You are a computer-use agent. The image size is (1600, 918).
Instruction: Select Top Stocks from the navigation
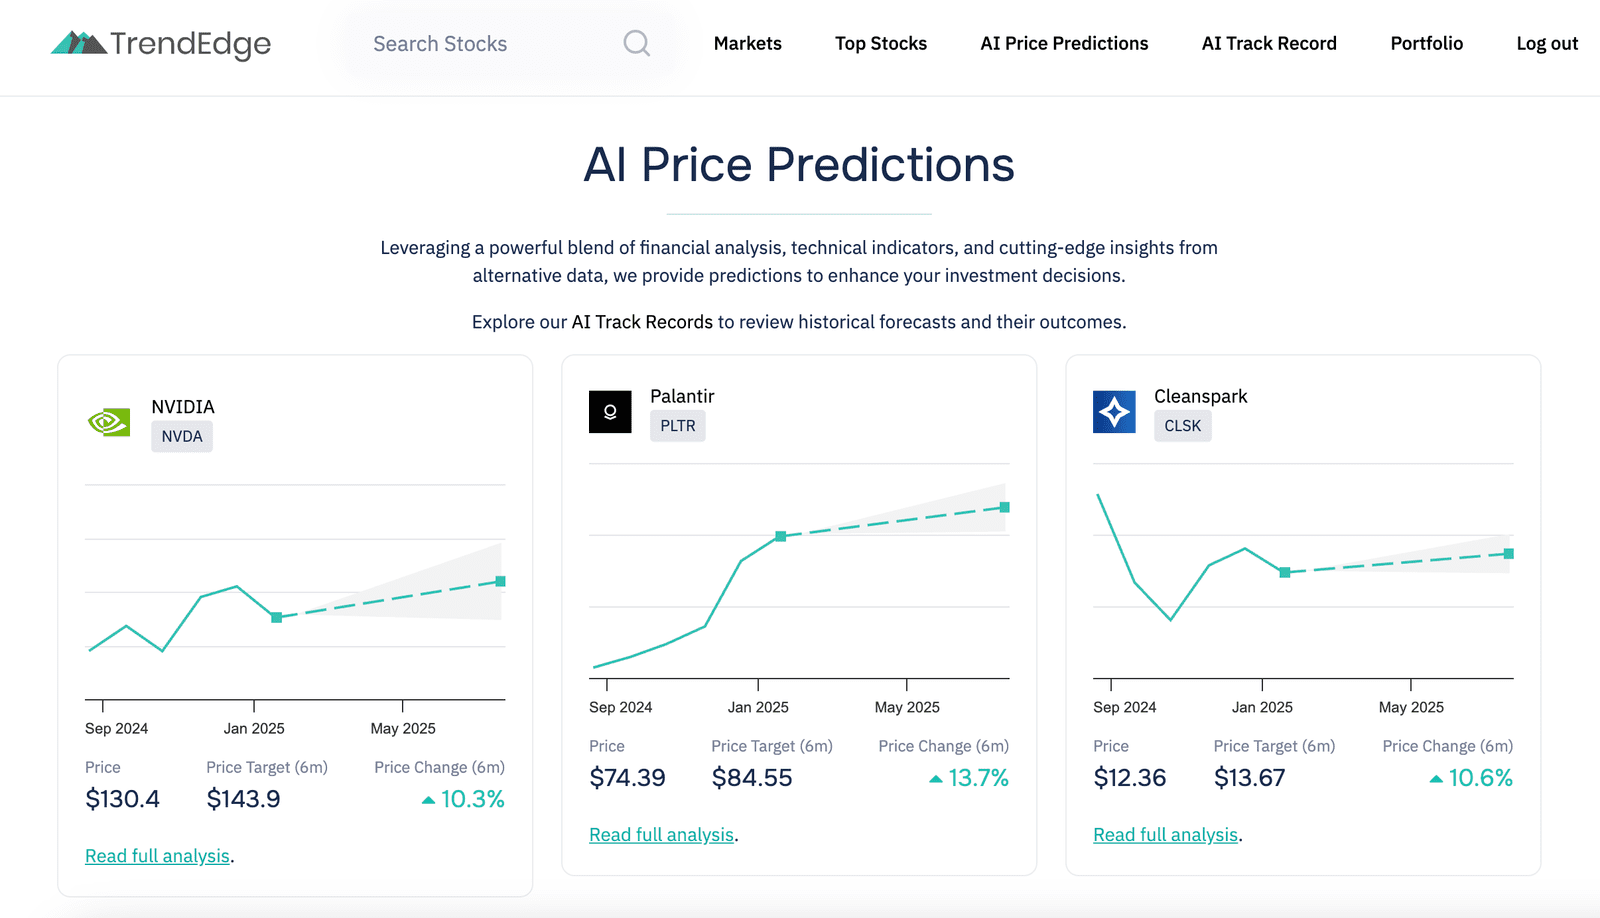(x=880, y=43)
